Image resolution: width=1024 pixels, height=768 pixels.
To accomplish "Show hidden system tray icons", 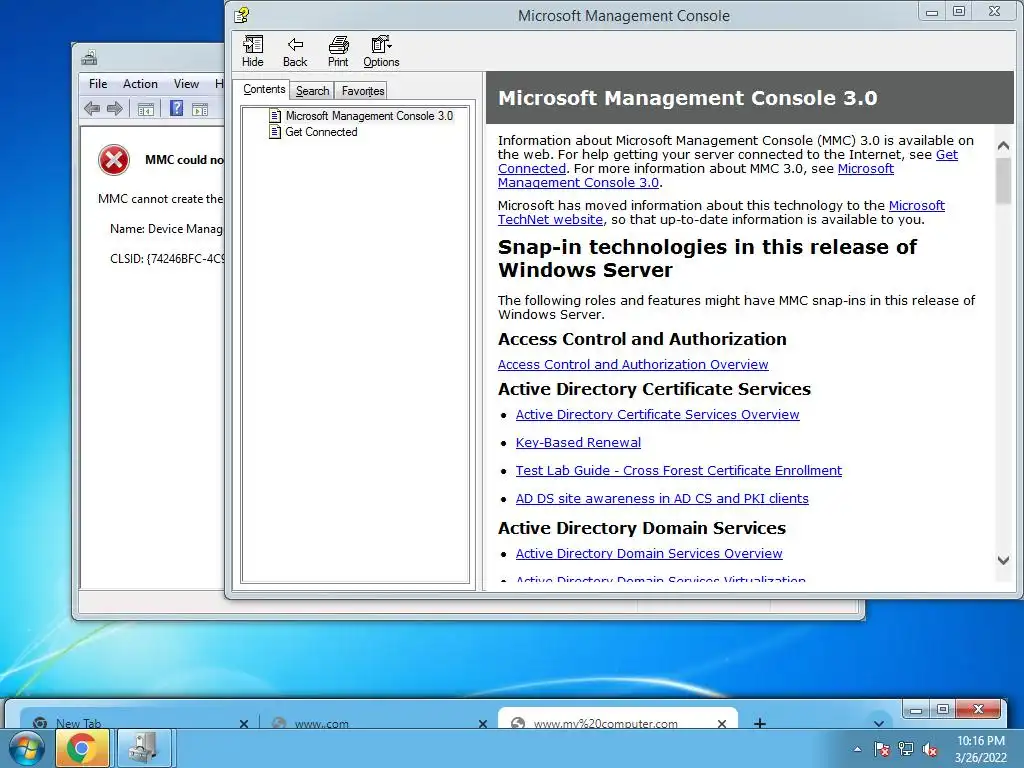I will click(857, 749).
